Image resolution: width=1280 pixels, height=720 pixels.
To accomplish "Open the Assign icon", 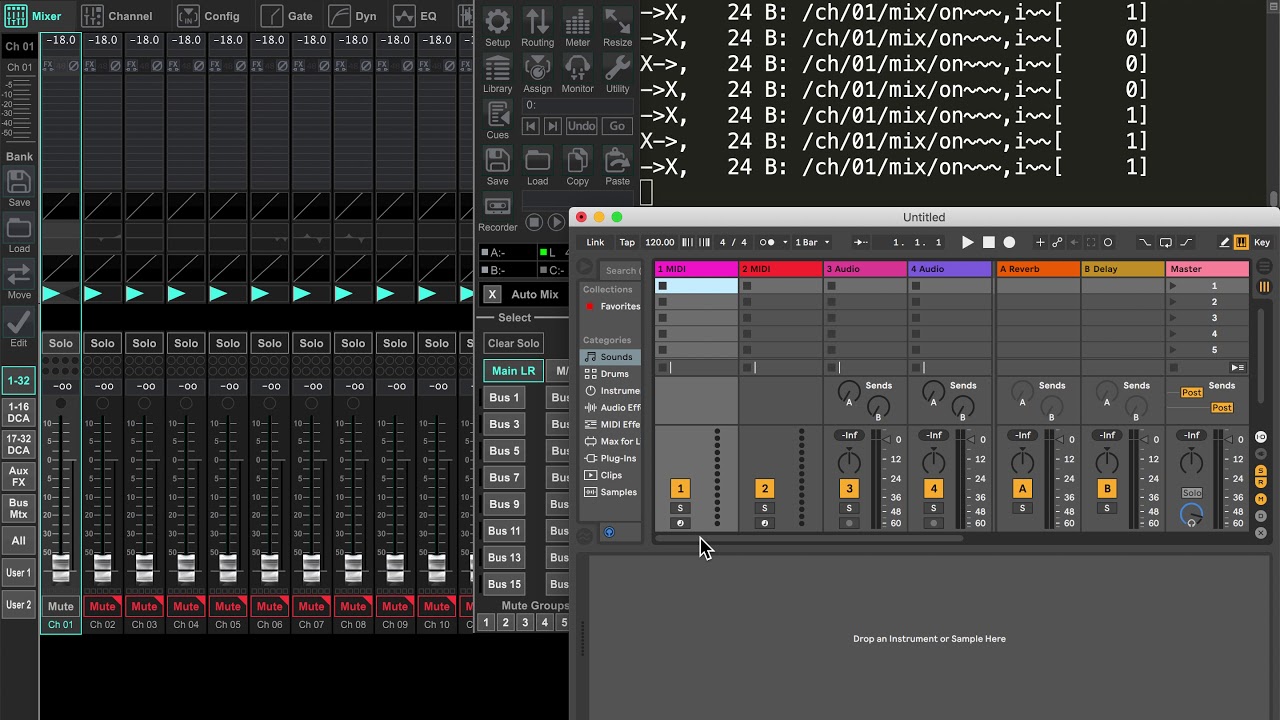I will [537, 74].
